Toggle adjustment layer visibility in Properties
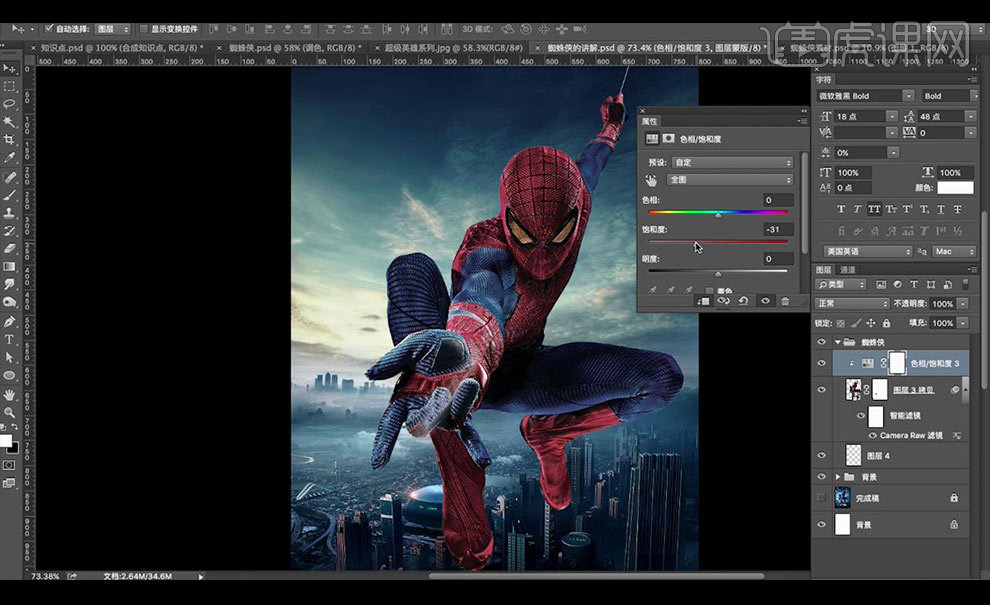The width and height of the screenshot is (990, 605). 765,301
